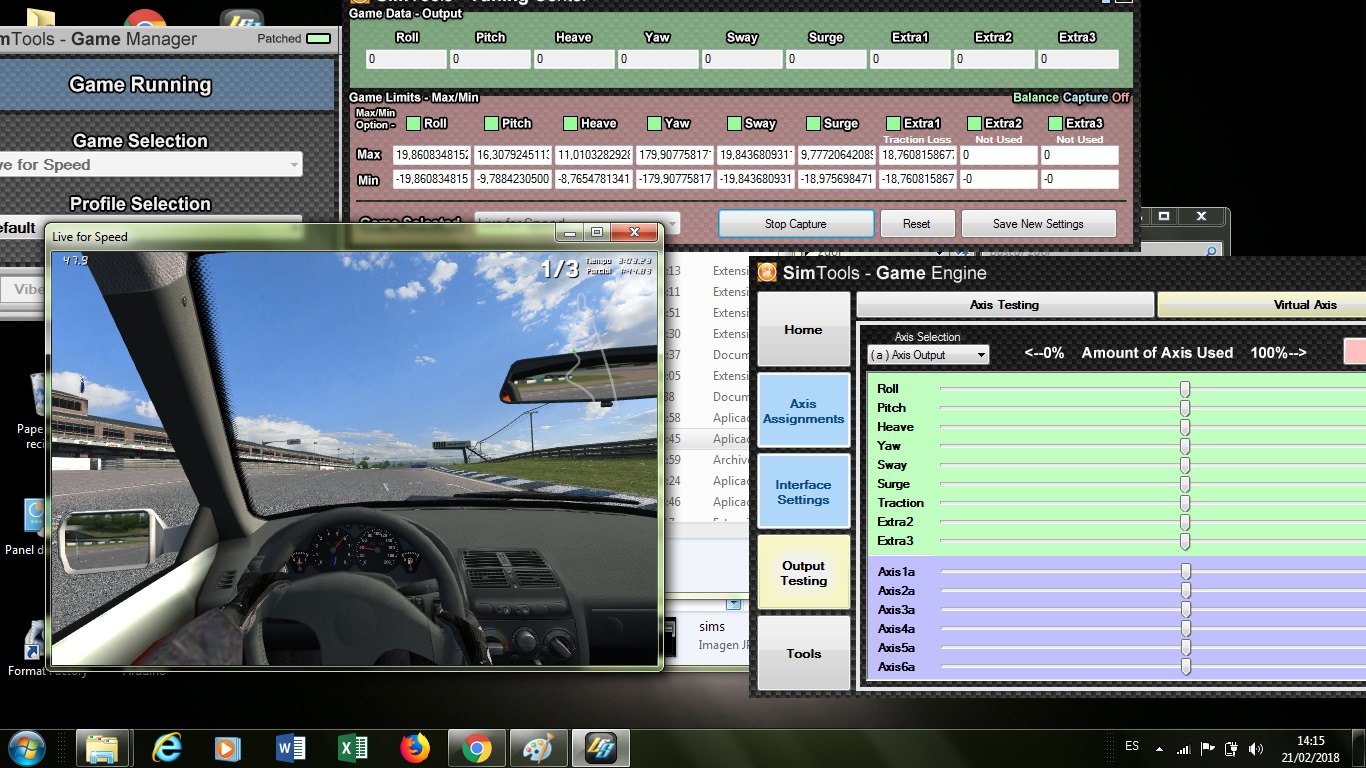Launch Firefox from the taskbar

pos(414,748)
